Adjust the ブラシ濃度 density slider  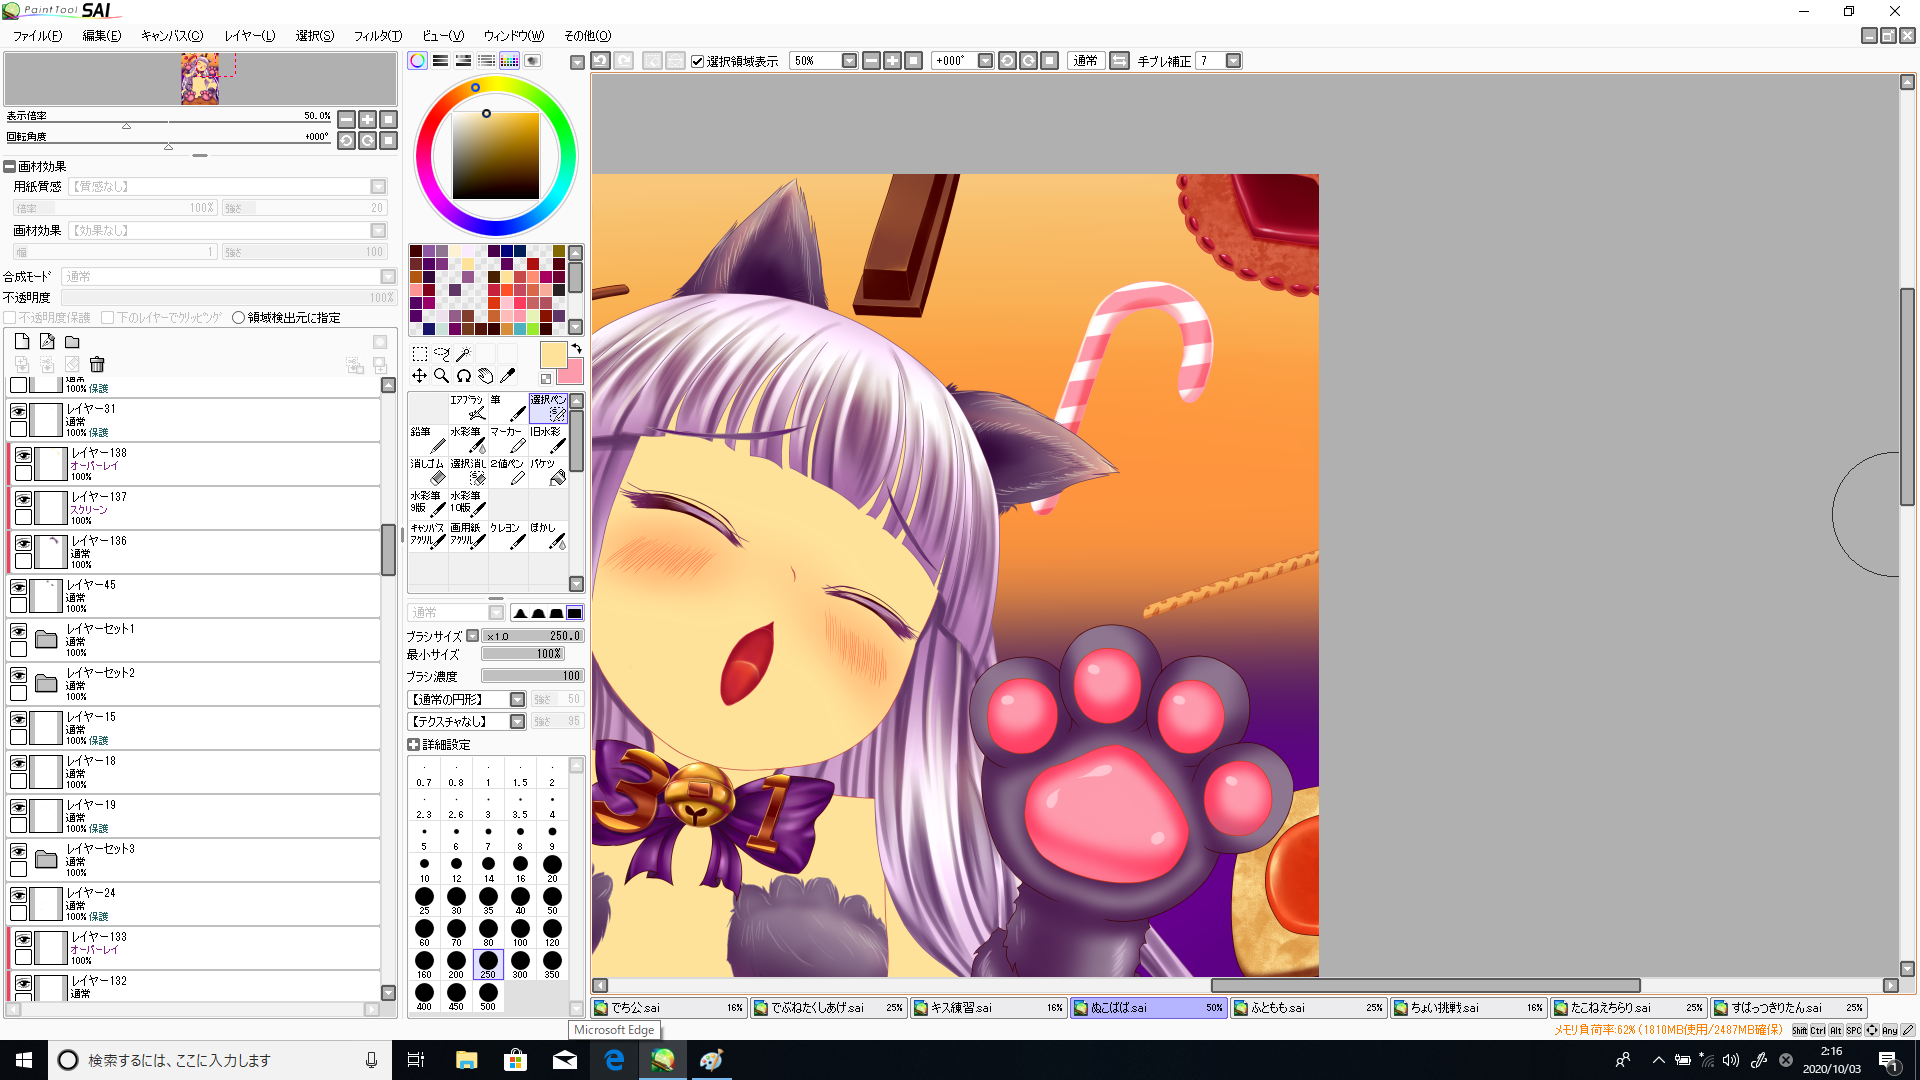click(532, 677)
